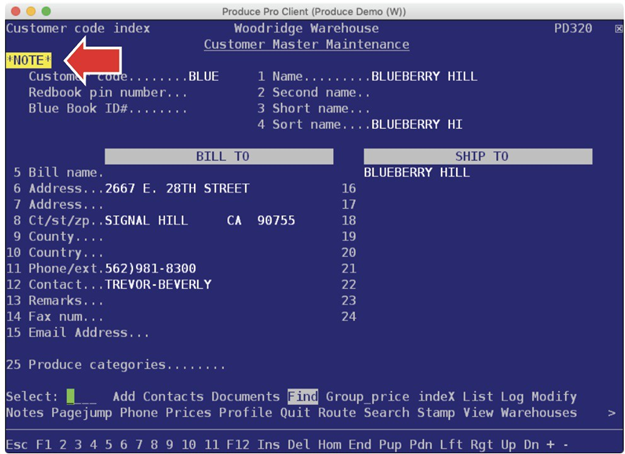Click the more options arrow at menu end

[611, 413]
